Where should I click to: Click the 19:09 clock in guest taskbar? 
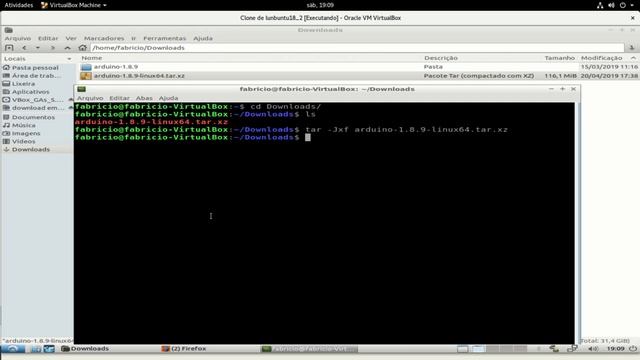615,349
